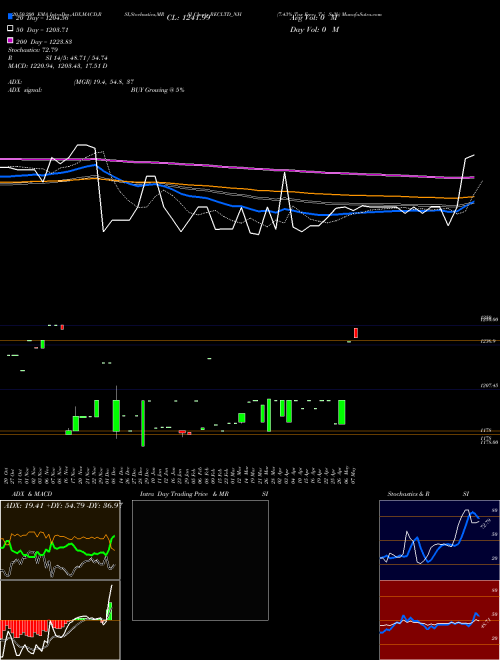Click the rotated '72.79' value in Stochastics chart
The image size is (500, 660).
click(x=484, y=524)
